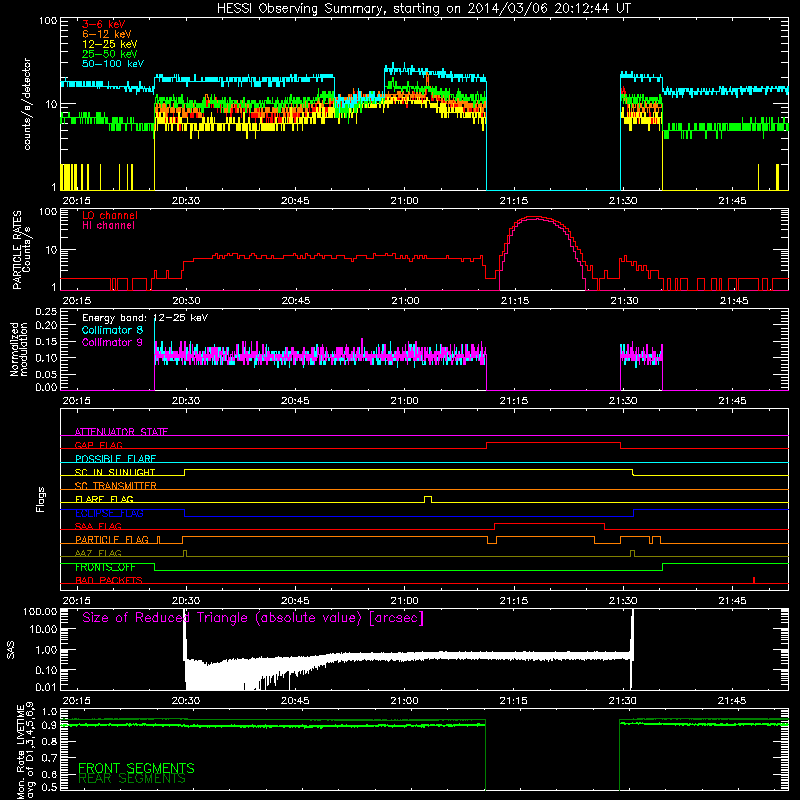Click the raised segment of the SAA FLAG line
800x800 pixels.
click(549, 524)
